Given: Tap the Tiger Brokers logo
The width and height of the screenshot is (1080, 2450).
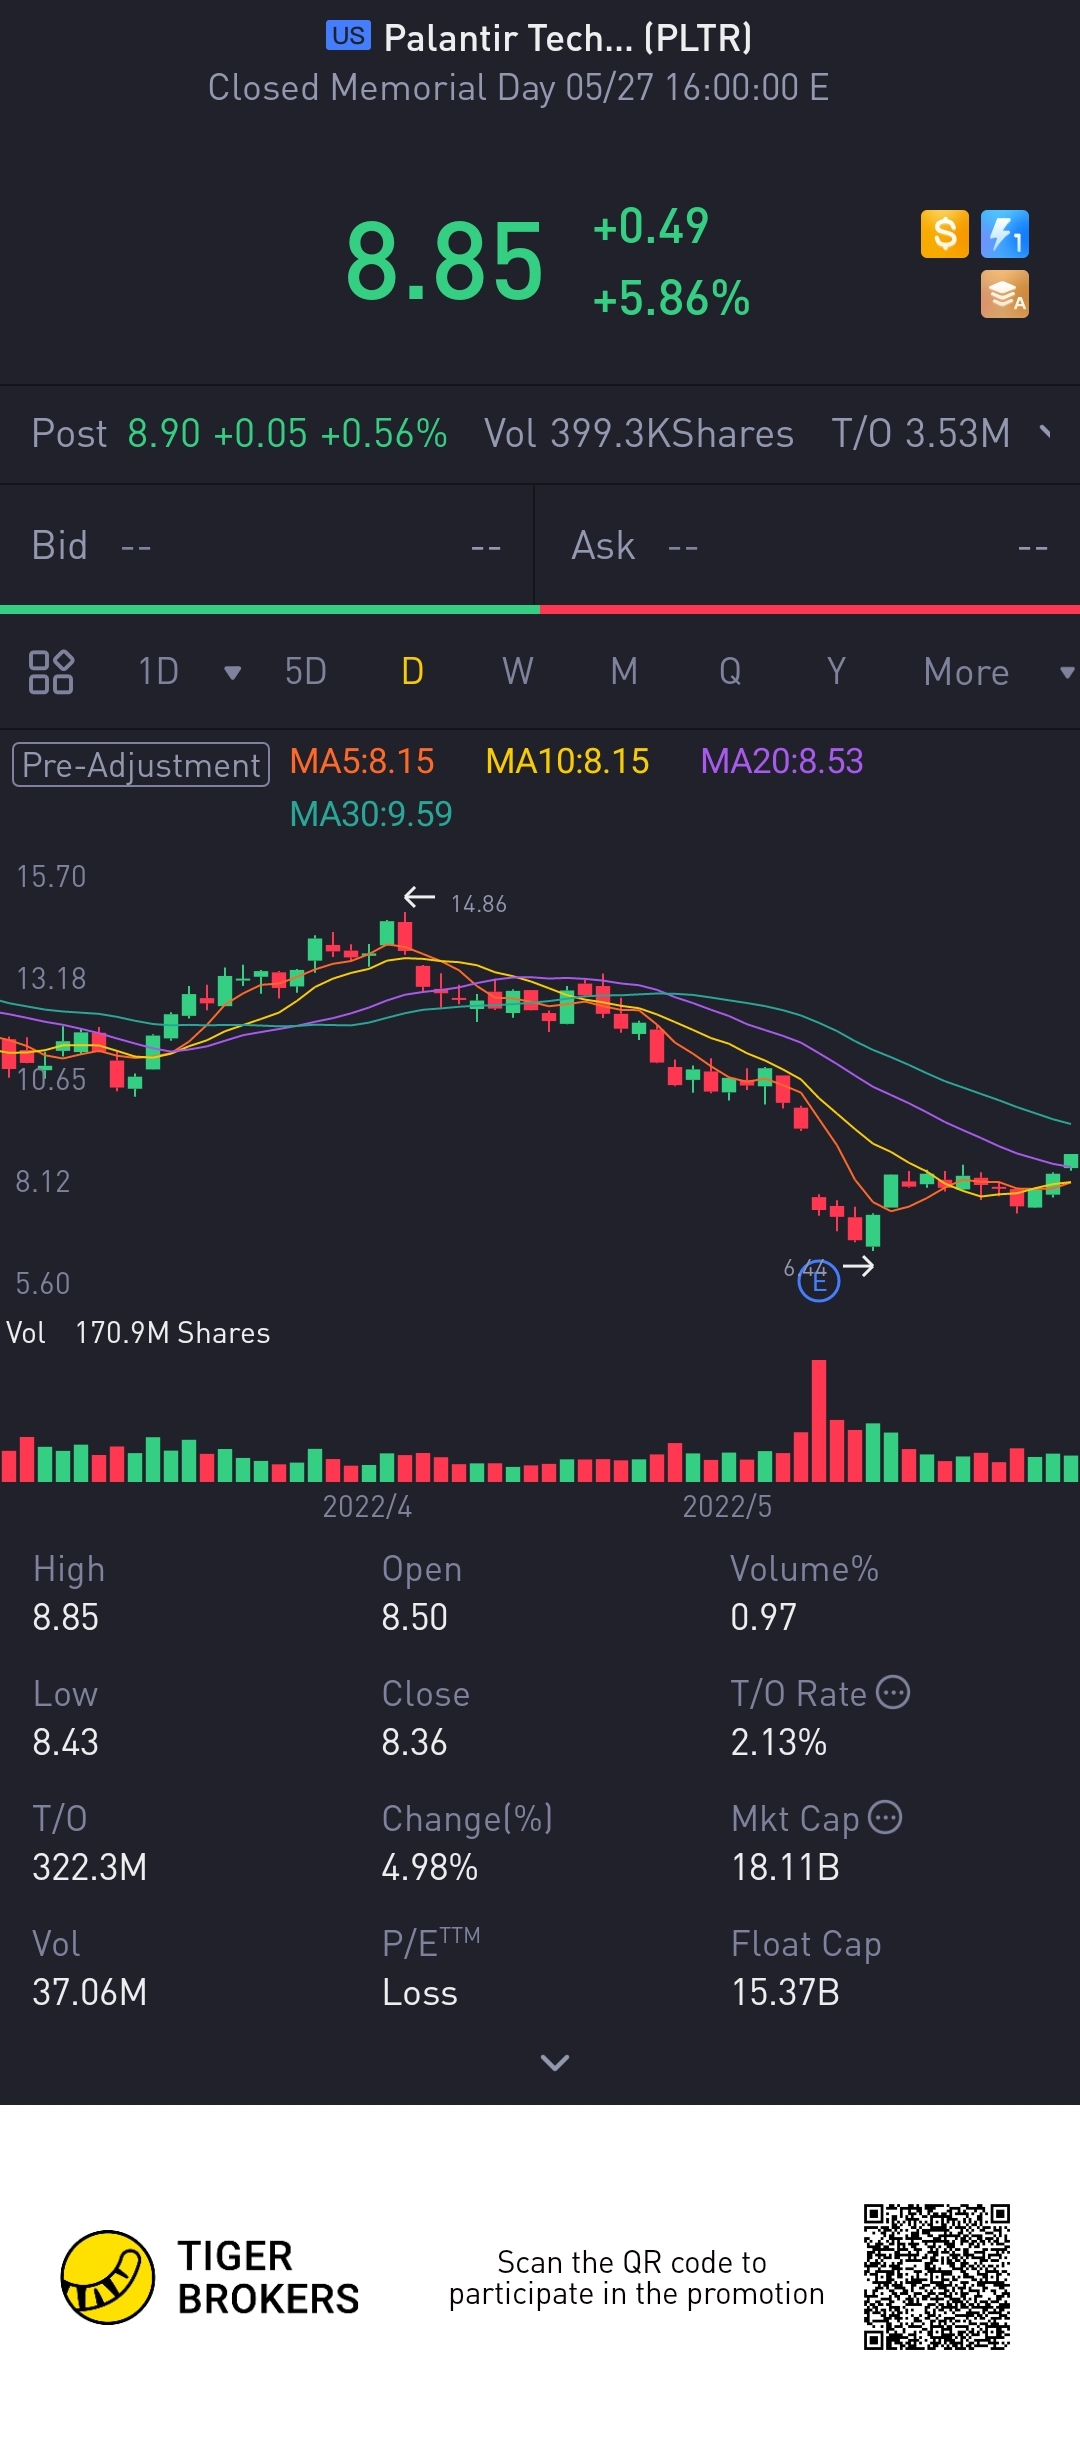Looking at the screenshot, I should (x=210, y=2277).
